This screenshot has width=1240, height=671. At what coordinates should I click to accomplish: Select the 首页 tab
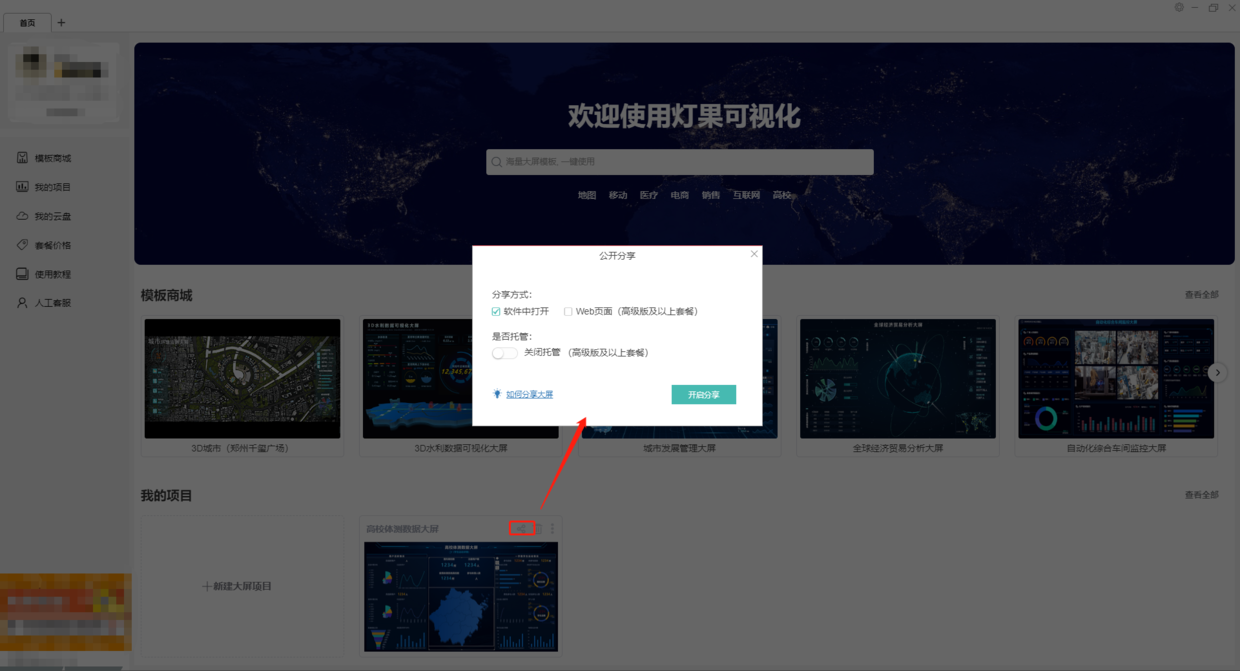(x=27, y=22)
